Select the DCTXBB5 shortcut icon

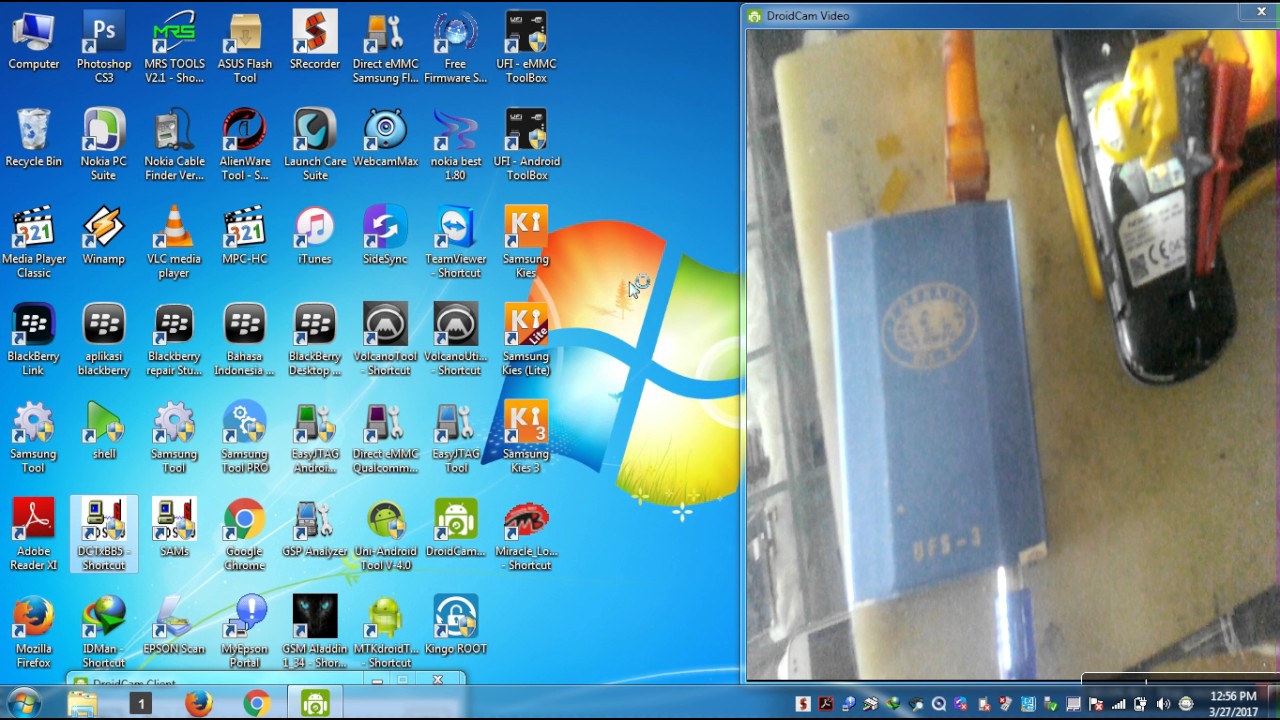[x=104, y=535]
